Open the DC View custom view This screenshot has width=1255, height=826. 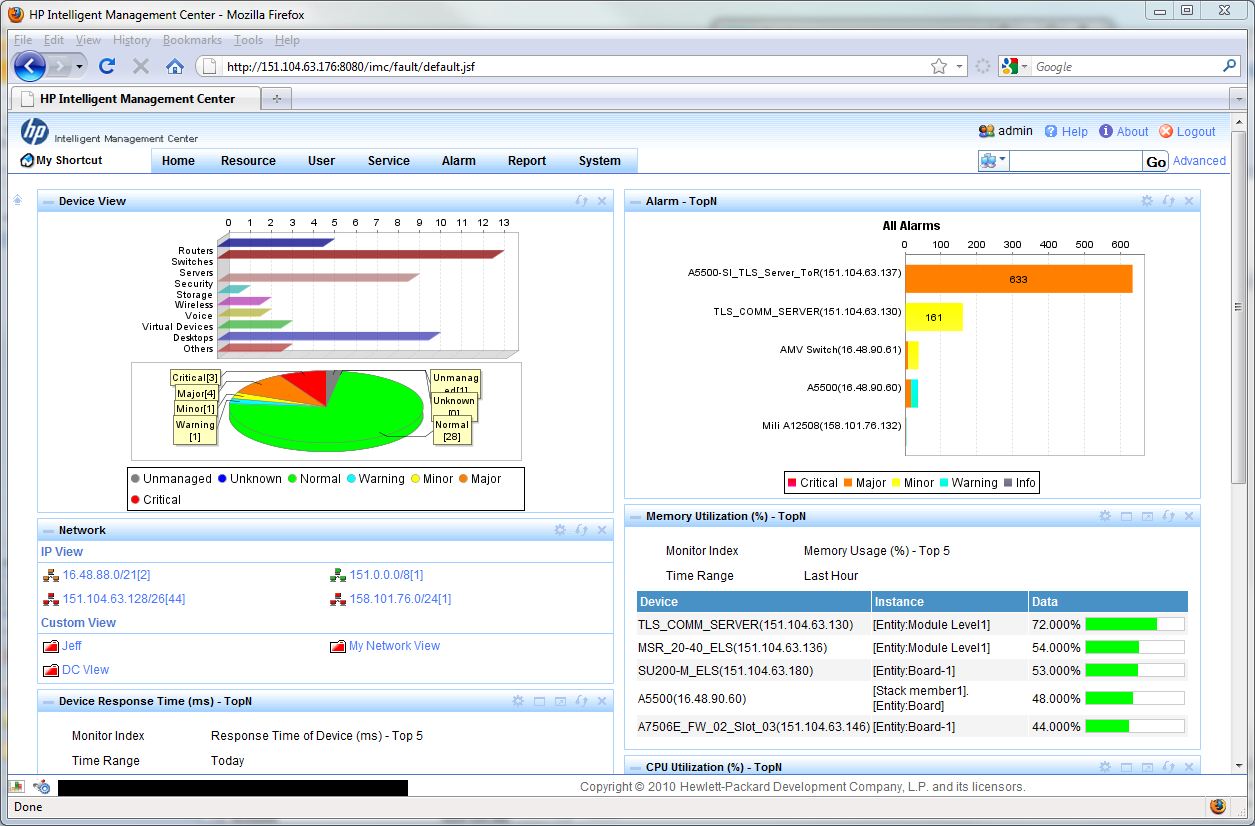click(85, 670)
